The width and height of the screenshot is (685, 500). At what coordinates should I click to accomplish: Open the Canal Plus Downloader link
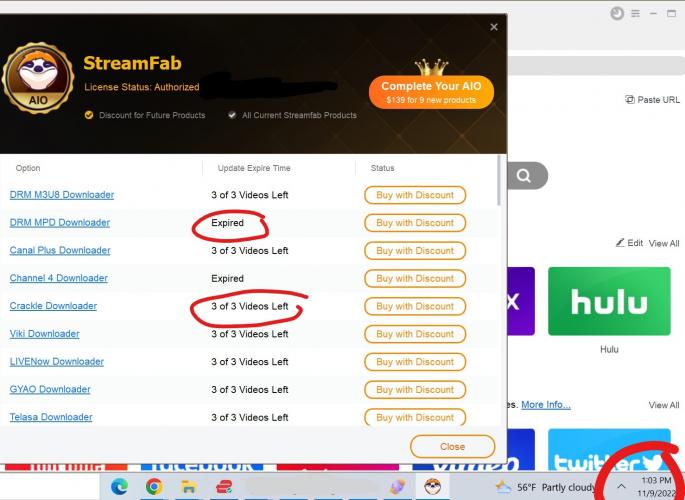click(x=60, y=250)
